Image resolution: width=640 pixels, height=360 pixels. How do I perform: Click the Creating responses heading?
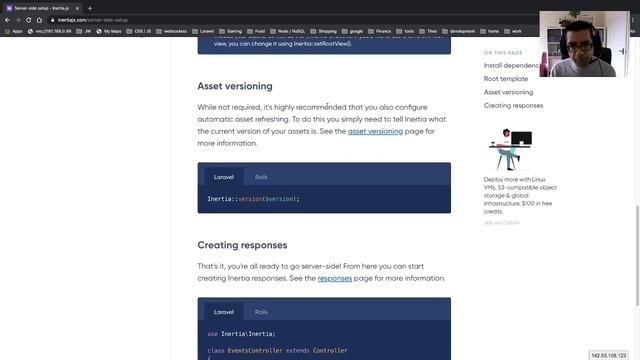pos(242,245)
